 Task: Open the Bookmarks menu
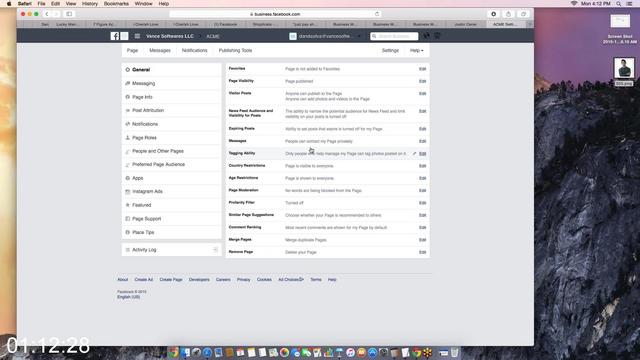click(116, 3)
